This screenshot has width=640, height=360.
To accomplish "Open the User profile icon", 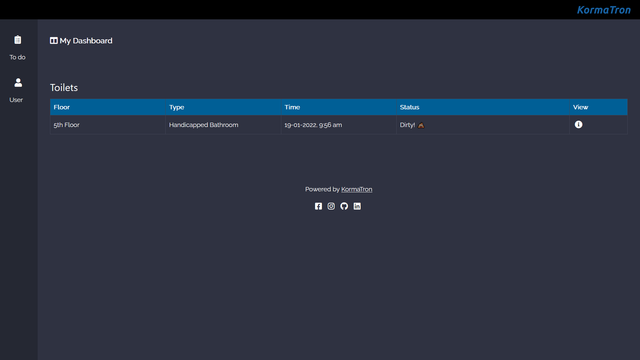I will point(18,82).
